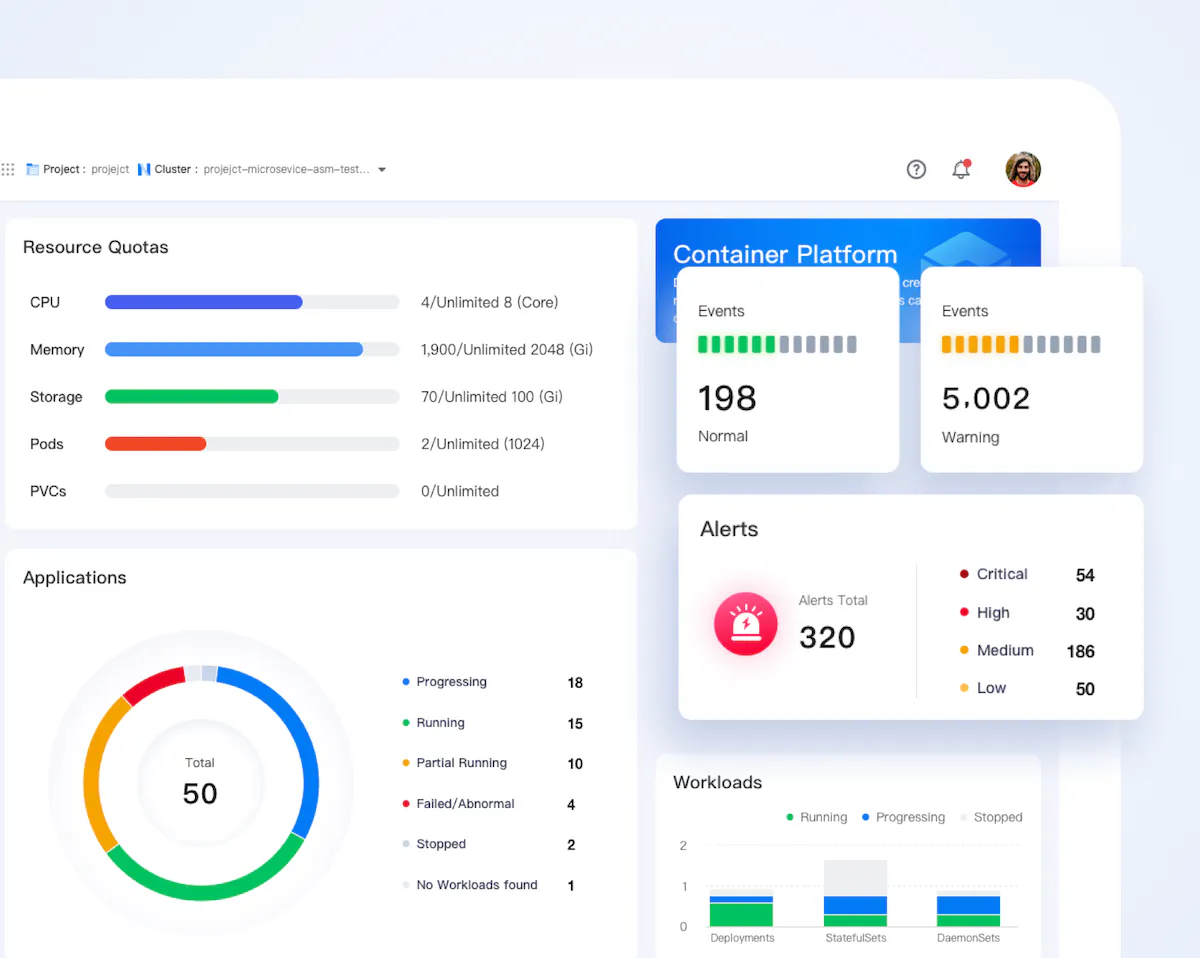
Task: Toggle the Partial Running legend entry
Action: tap(454, 763)
